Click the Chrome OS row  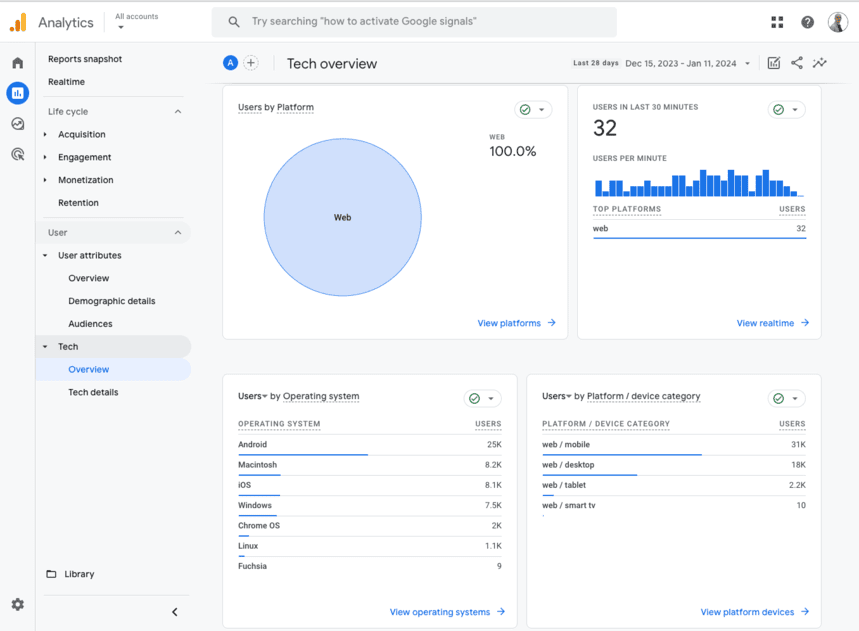[x=370, y=526]
